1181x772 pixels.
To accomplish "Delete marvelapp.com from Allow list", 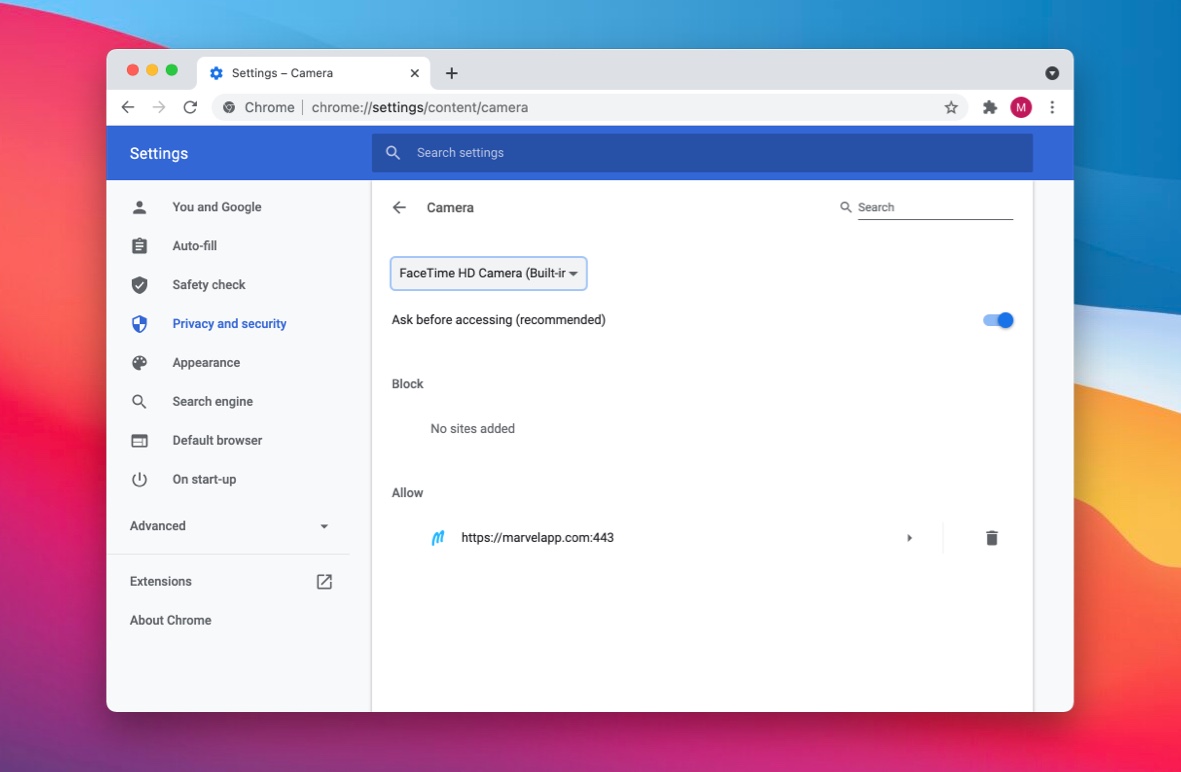I will 991,538.
